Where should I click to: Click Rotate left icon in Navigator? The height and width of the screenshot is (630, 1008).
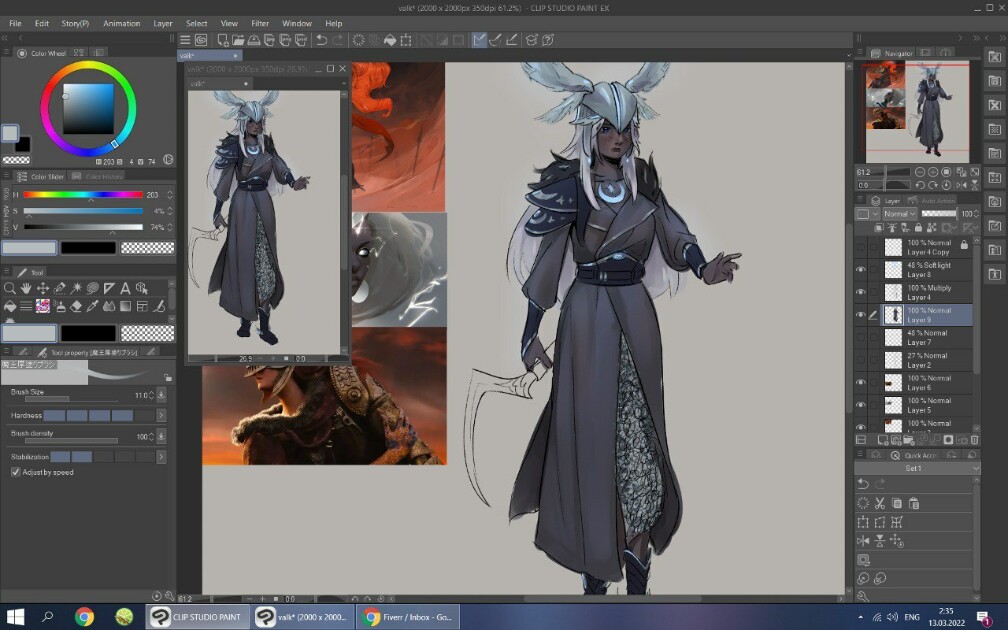[920, 185]
